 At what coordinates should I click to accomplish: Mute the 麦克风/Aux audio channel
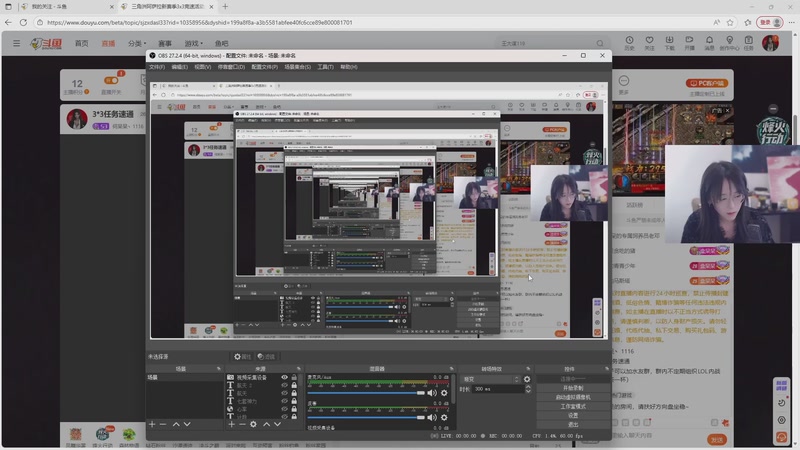[x=432, y=393]
